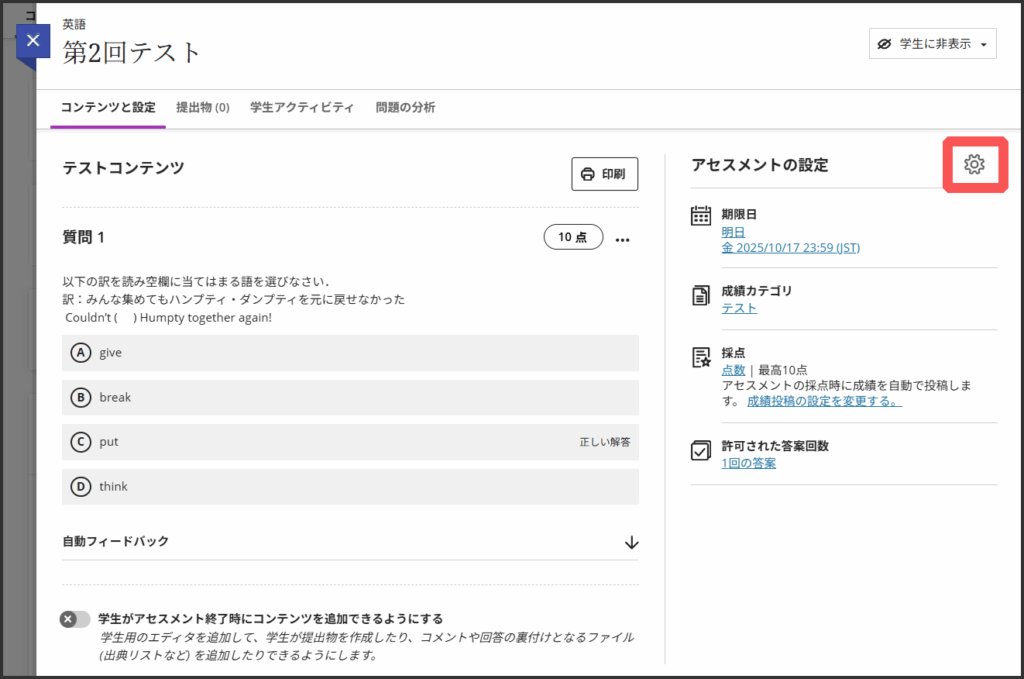
Task: Click the 成績カテゴリ document icon
Action: coord(701,295)
